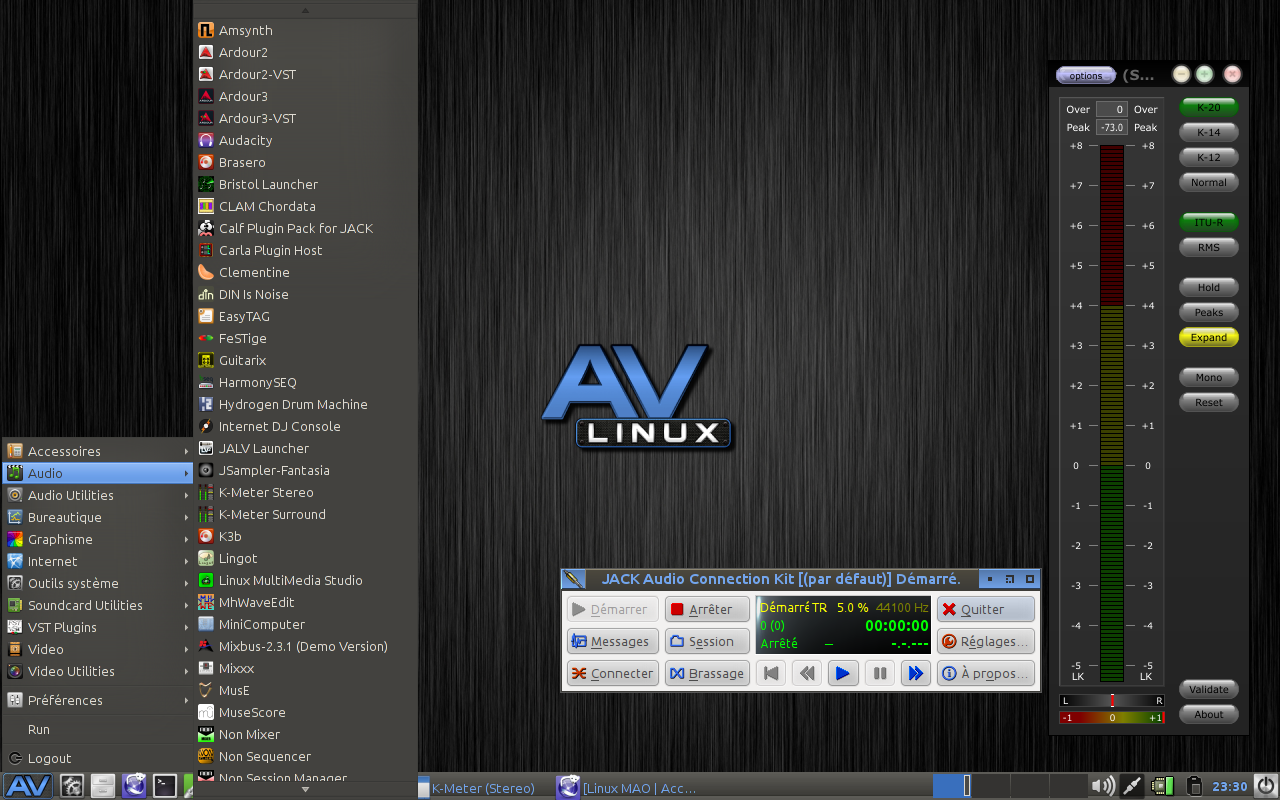The image size is (1280, 800).
Task: Expand the Soundcard Utilities submenu
Action: tap(98, 605)
